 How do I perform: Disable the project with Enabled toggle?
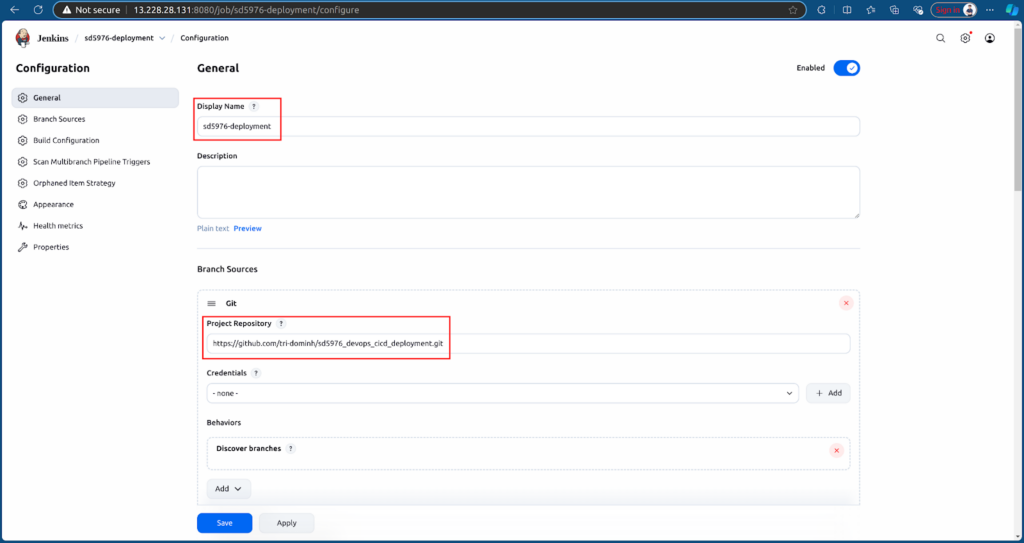point(846,68)
